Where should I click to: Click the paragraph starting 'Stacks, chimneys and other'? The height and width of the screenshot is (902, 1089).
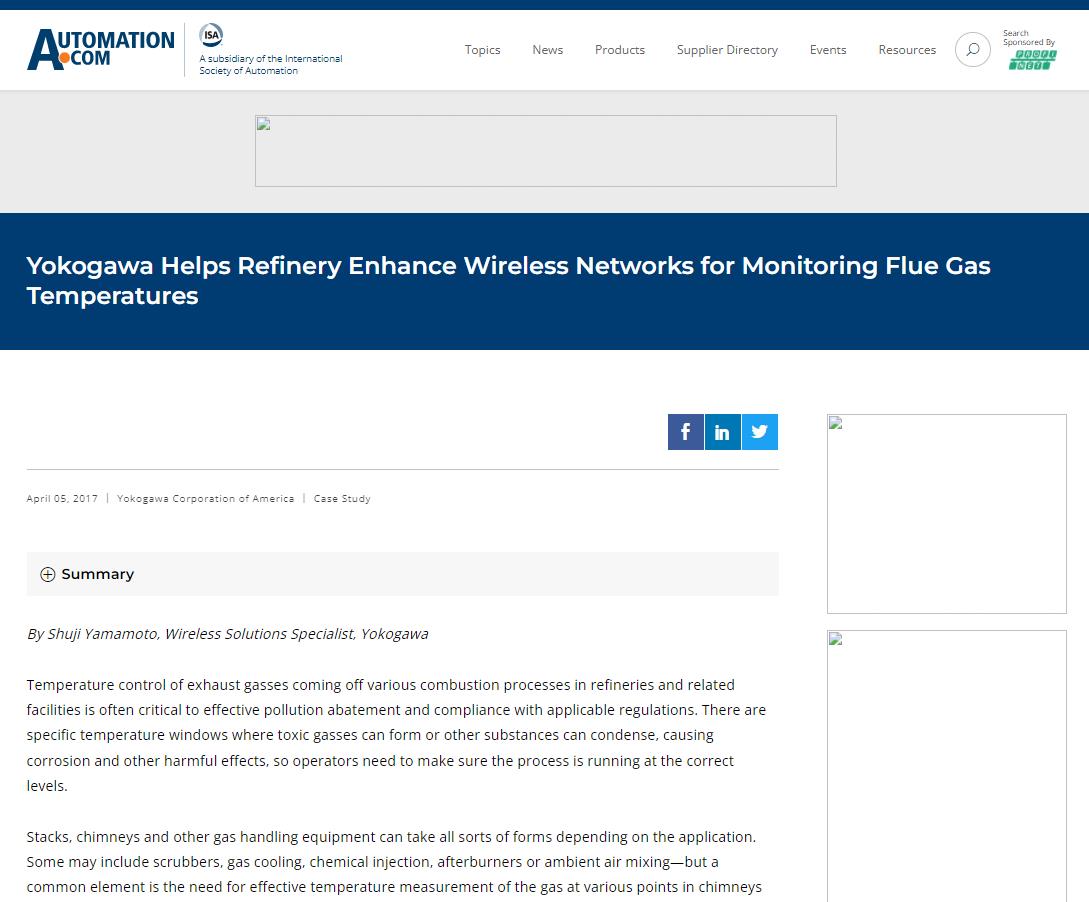coord(394,862)
